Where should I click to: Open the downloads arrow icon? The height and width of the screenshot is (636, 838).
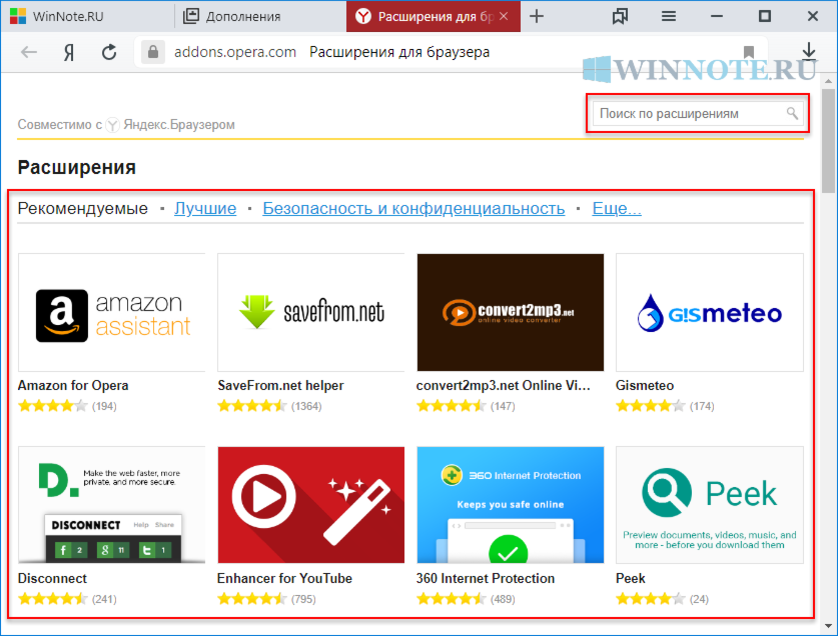(x=809, y=51)
